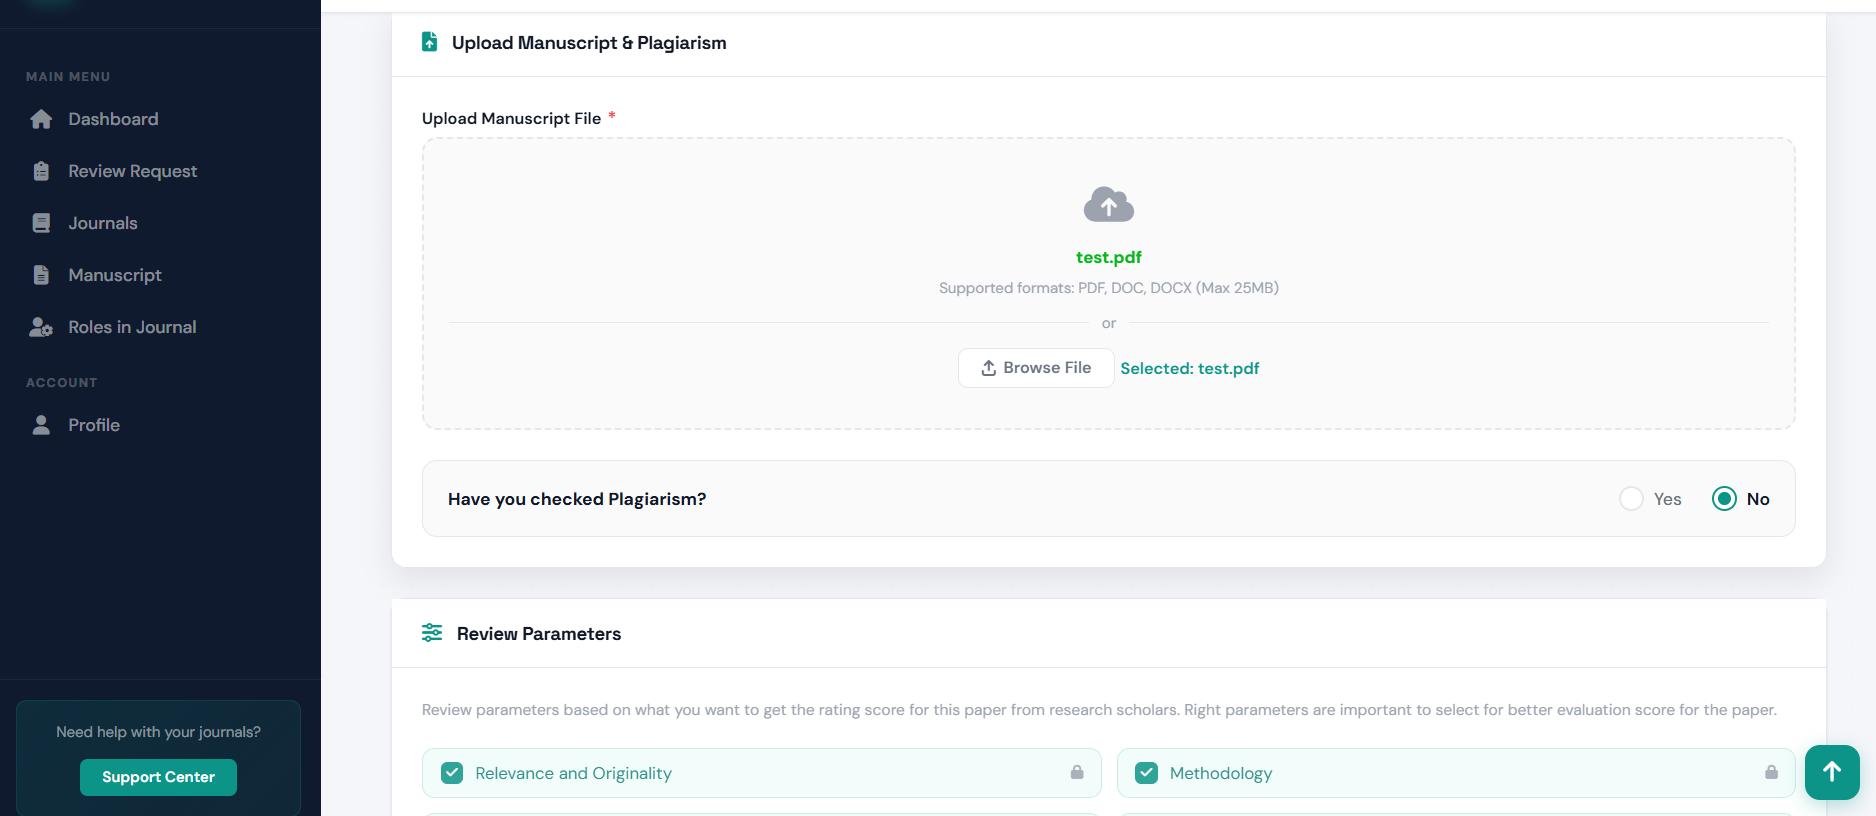Image resolution: width=1876 pixels, height=816 pixels.
Task: Click the cloud upload icon
Action: coord(1109,205)
